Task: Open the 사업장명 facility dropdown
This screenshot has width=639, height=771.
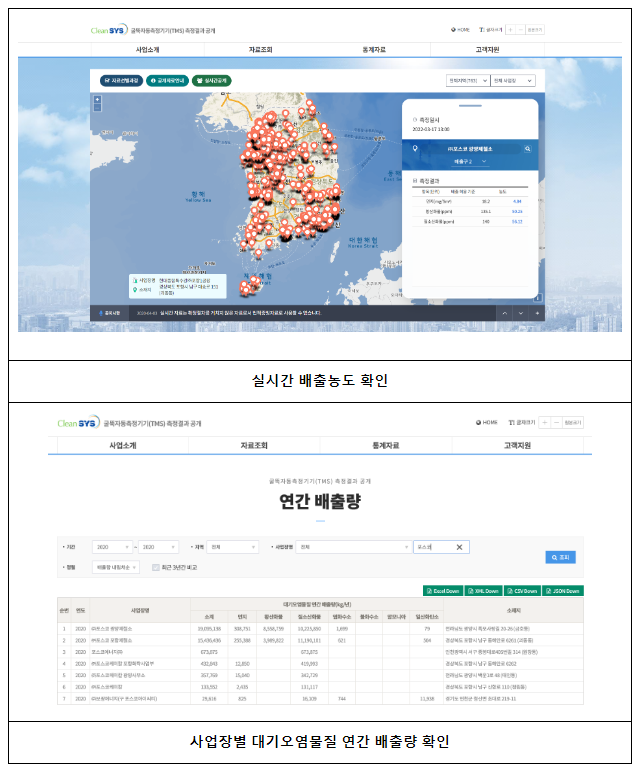Action: 353,547
